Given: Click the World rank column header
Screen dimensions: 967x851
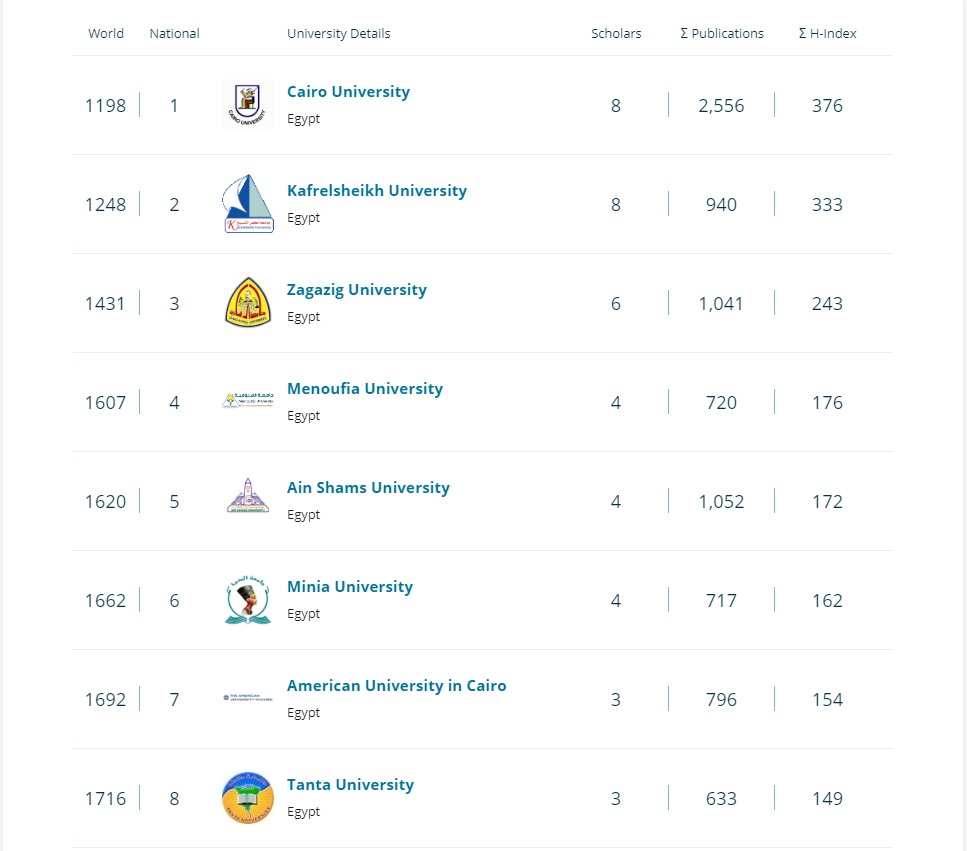Looking at the screenshot, I should coord(106,33).
